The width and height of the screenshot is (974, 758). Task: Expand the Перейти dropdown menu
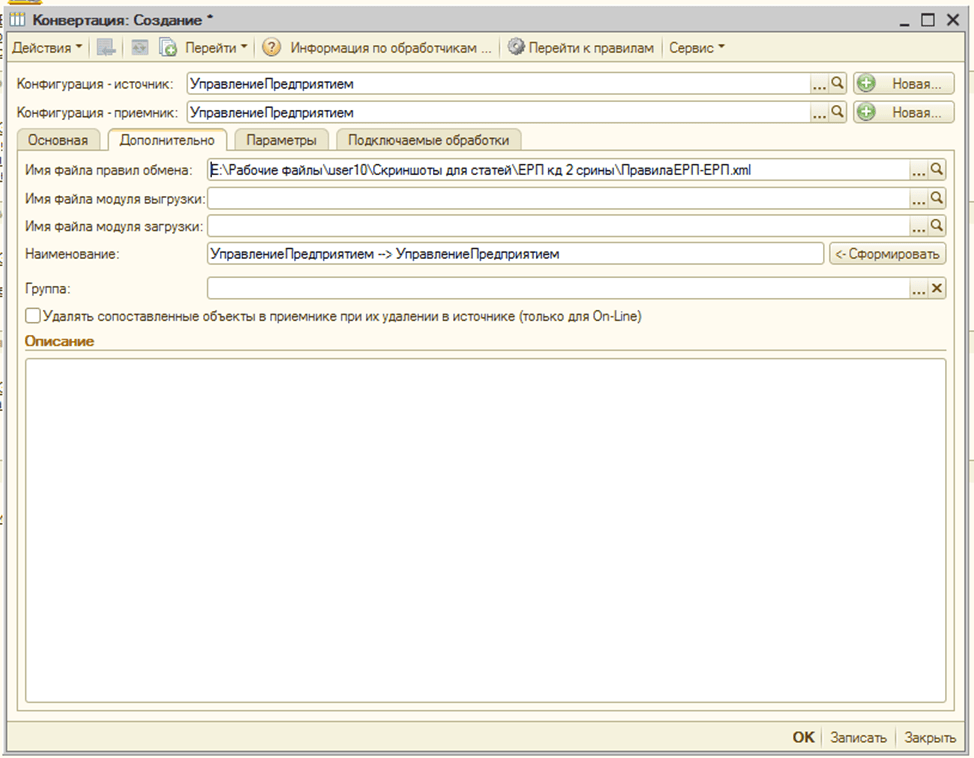click(216, 47)
